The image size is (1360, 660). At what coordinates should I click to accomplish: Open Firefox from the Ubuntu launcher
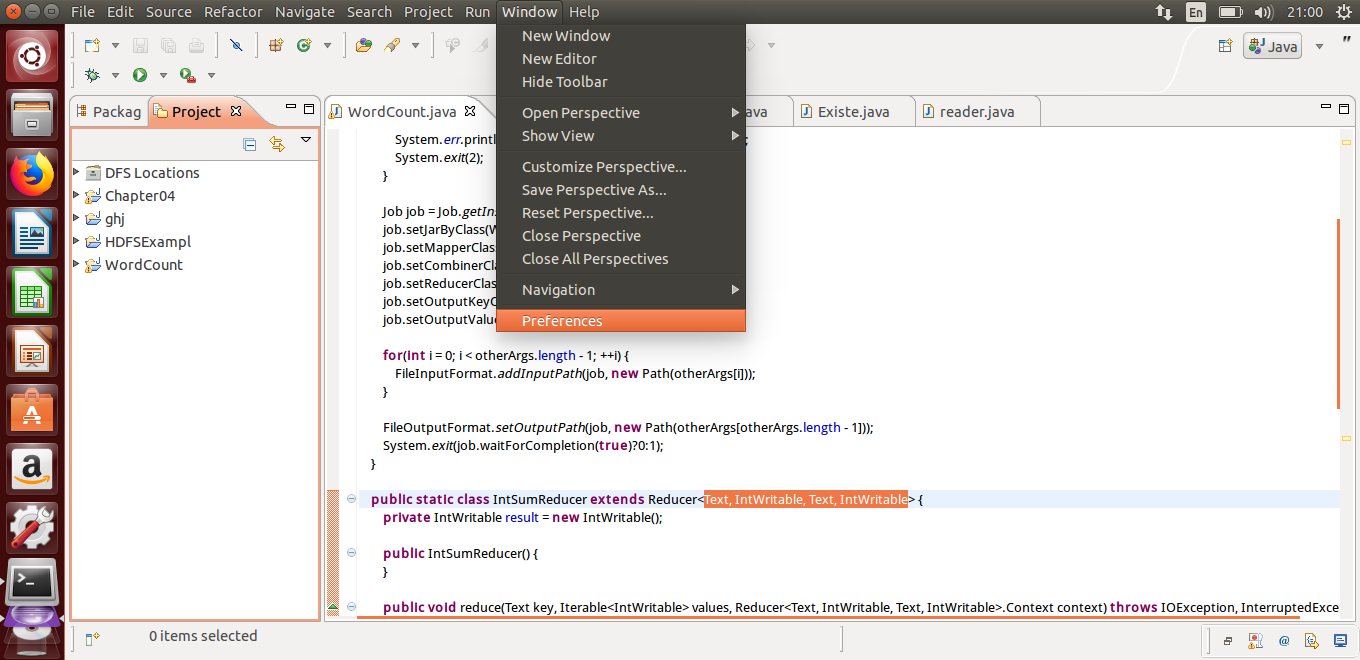click(x=32, y=174)
